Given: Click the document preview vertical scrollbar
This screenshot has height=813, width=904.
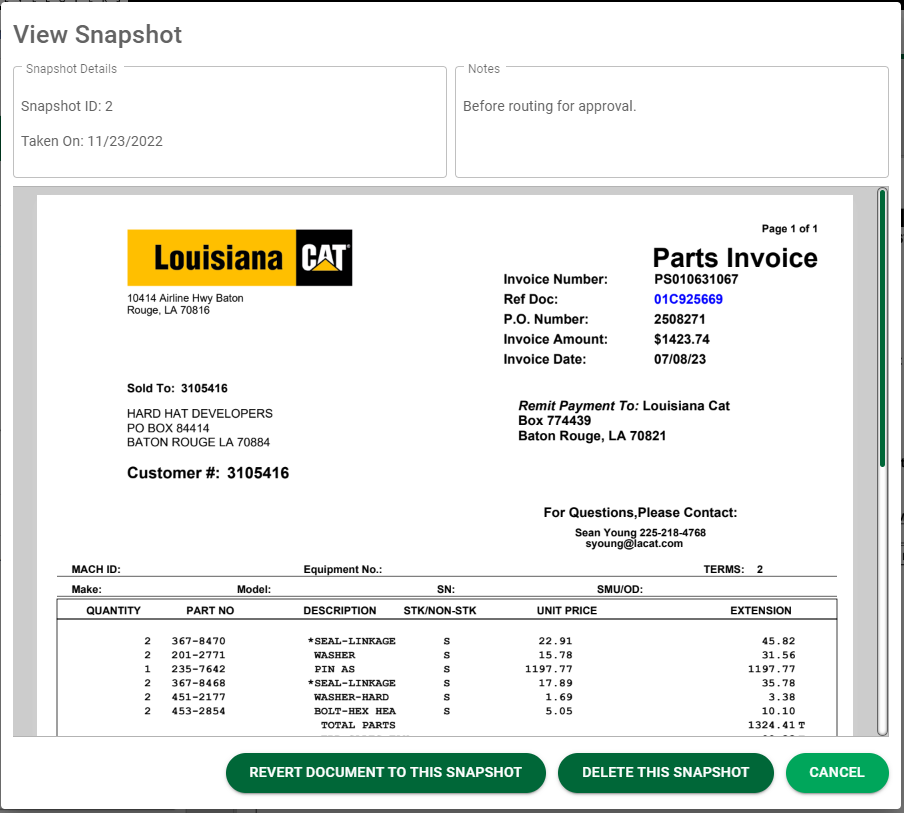Looking at the screenshot, I should [882, 461].
